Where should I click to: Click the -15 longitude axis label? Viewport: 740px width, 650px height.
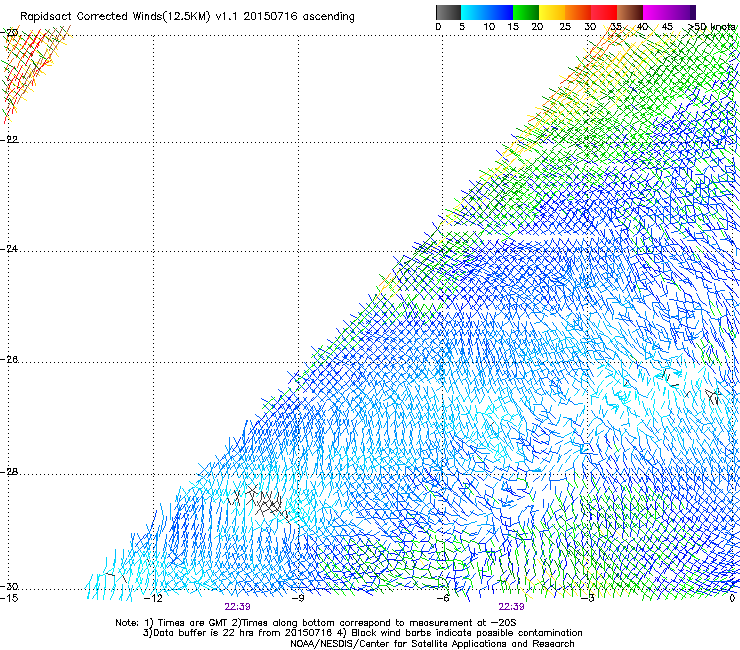tap(9, 598)
